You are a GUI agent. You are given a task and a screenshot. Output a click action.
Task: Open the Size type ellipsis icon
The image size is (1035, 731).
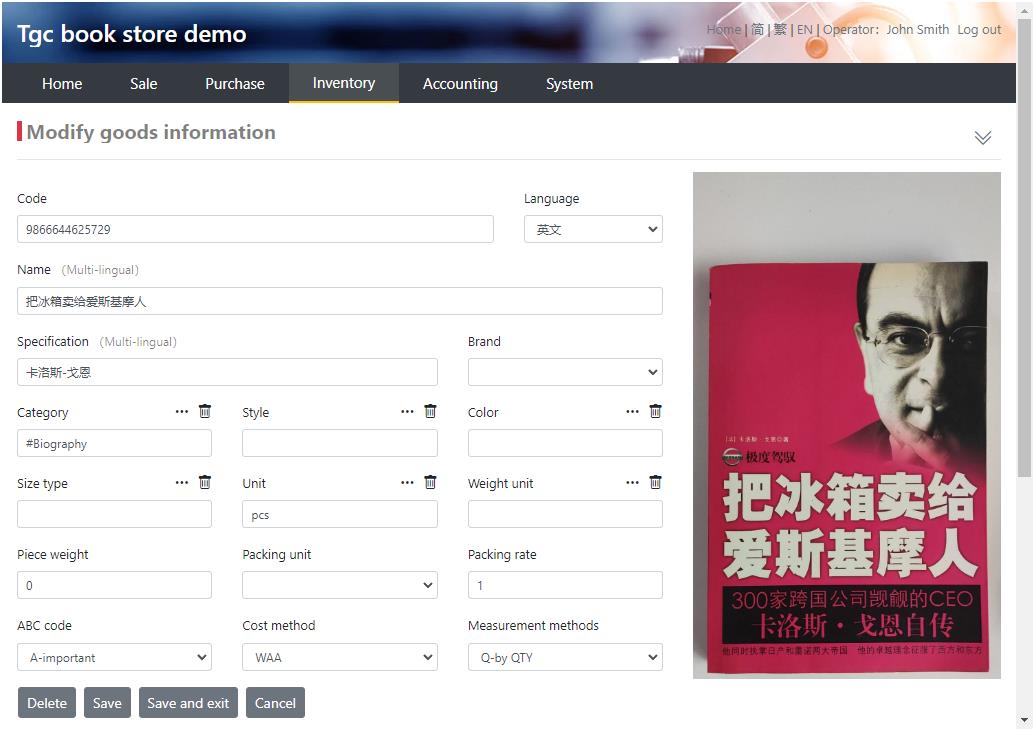(x=182, y=483)
